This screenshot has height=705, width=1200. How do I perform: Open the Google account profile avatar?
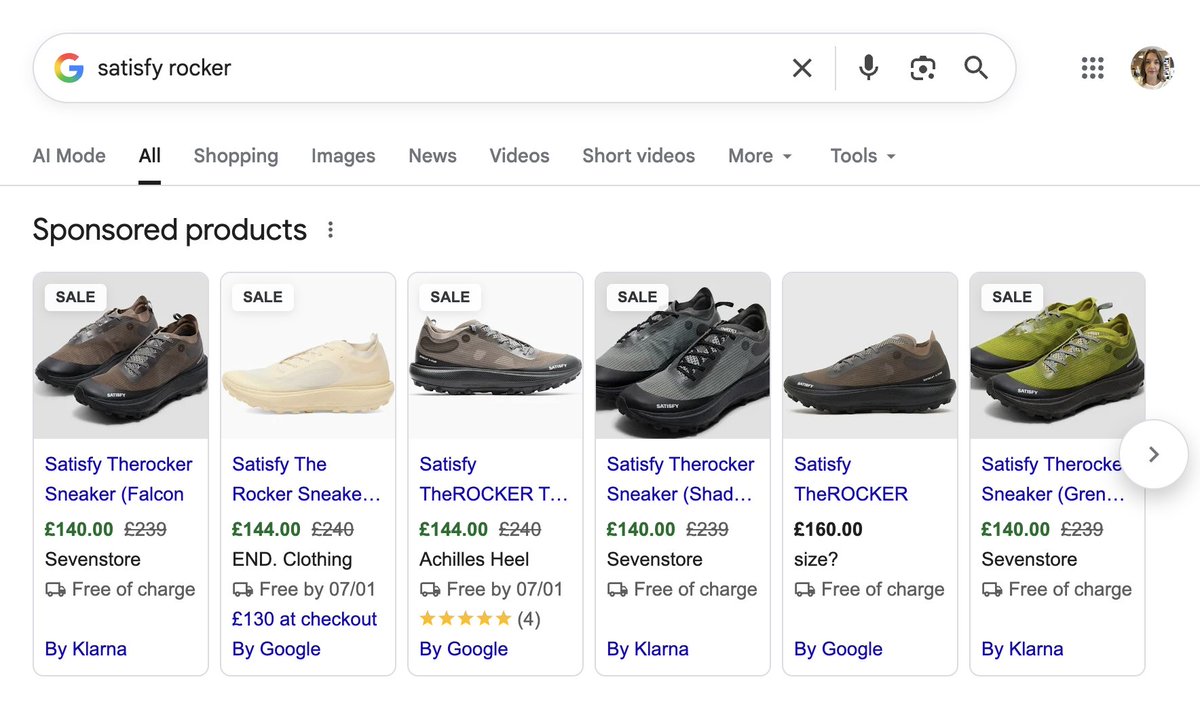1152,68
